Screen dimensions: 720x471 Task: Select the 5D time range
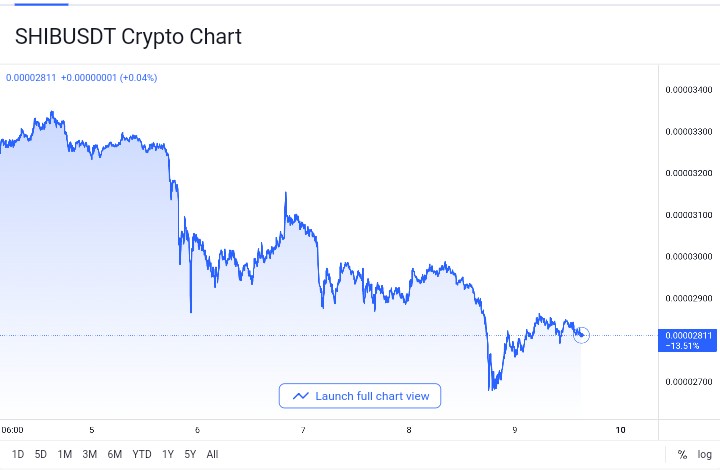41,454
